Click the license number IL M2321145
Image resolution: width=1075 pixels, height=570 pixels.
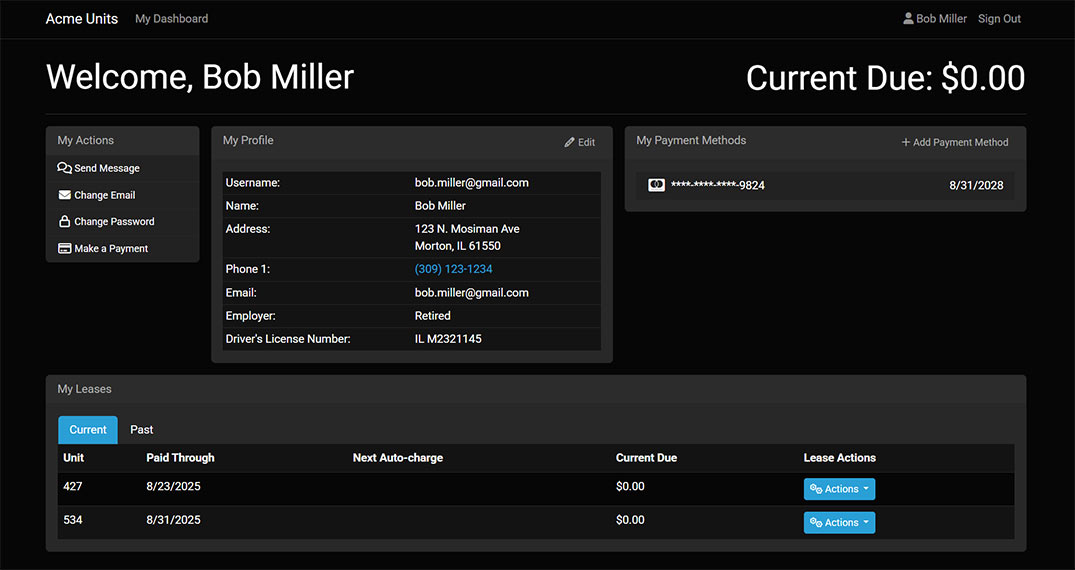[448, 338]
